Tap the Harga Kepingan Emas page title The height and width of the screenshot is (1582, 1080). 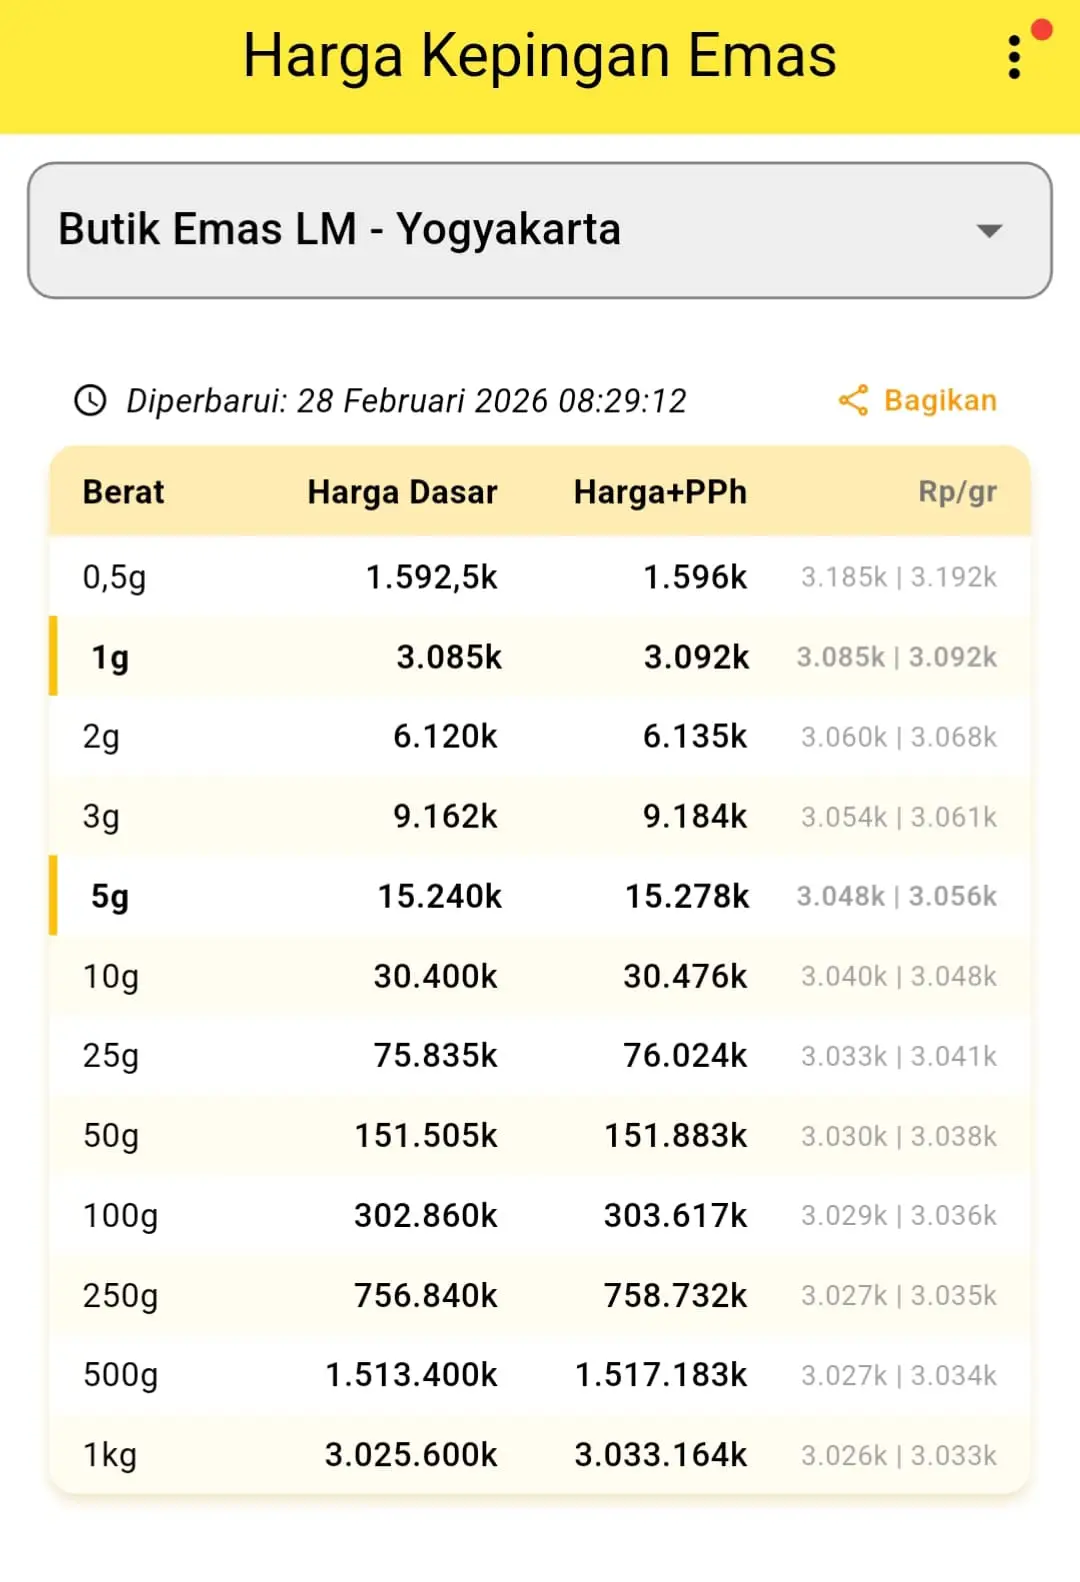pos(539,56)
